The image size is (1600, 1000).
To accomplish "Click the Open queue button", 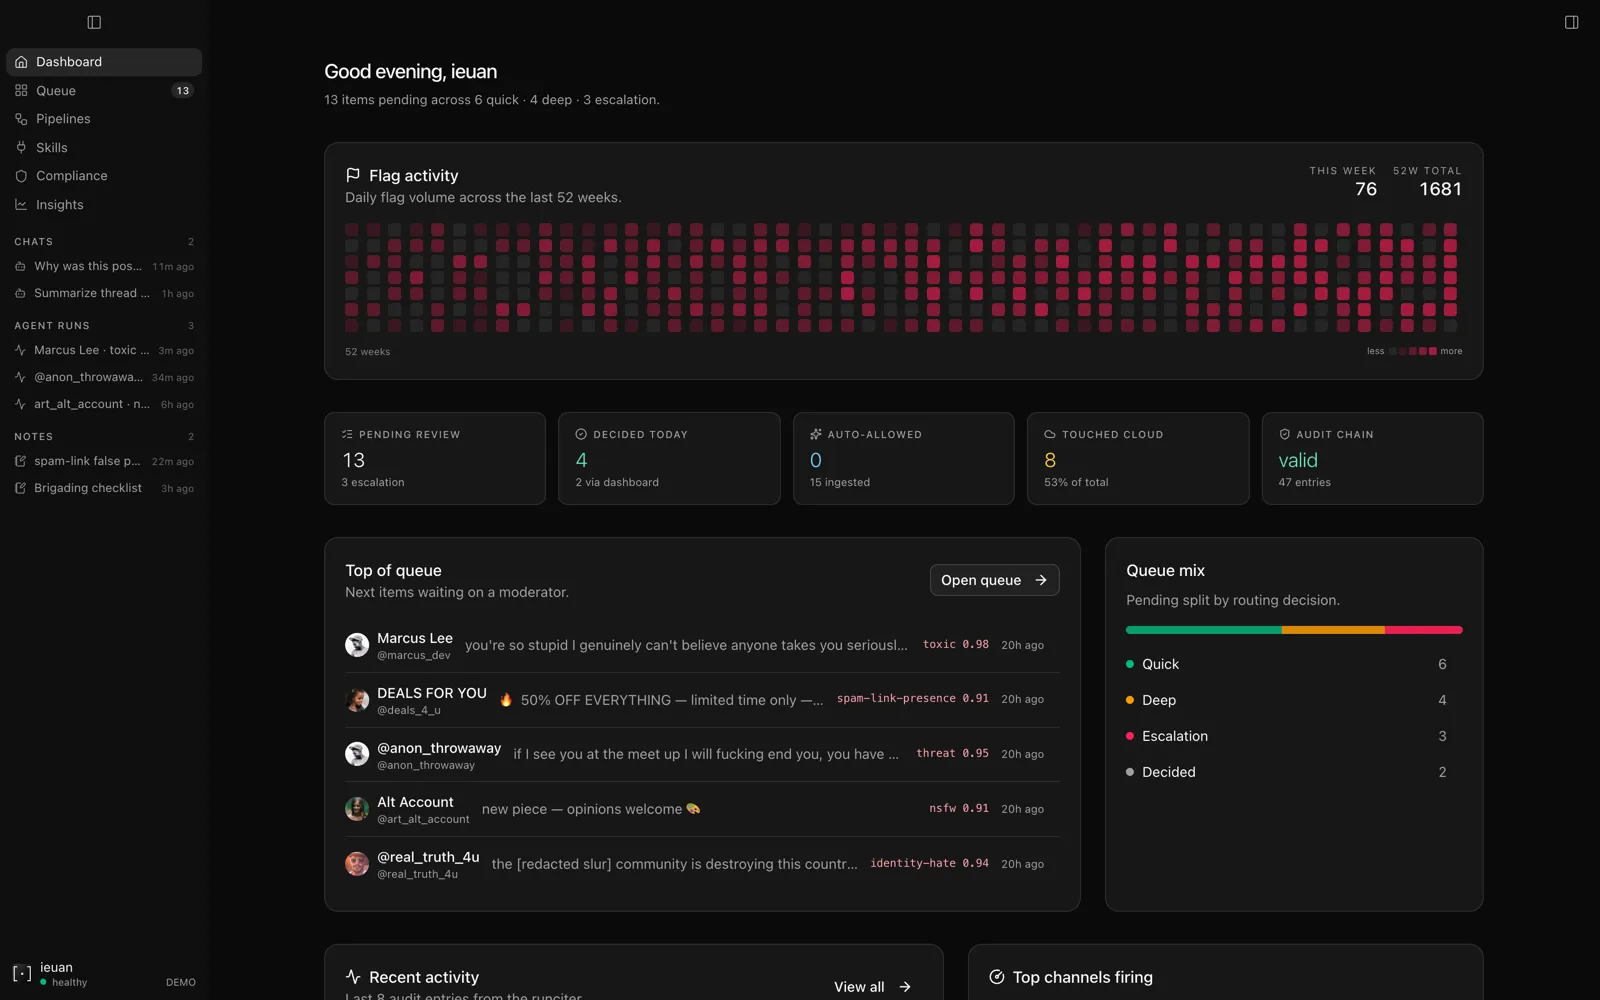I will tap(994, 580).
